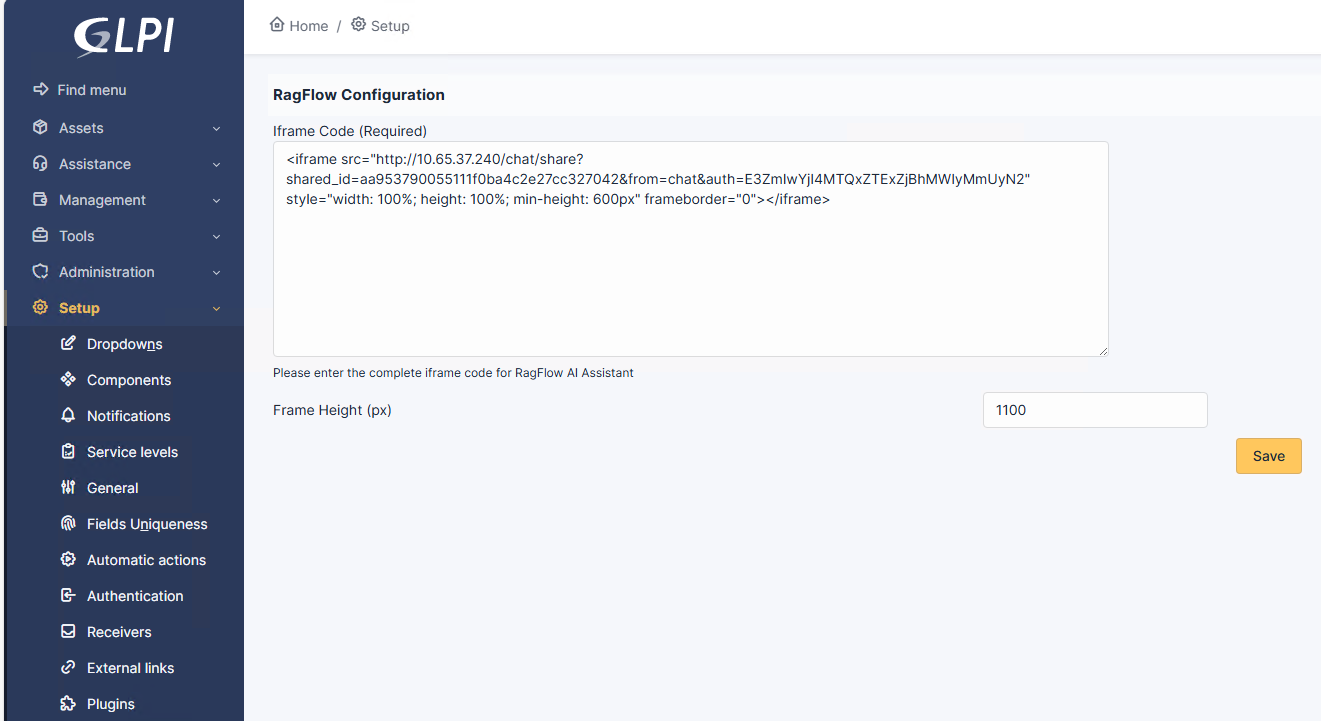
Task: Click the Administration shield icon
Action: [x=40, y=272]
